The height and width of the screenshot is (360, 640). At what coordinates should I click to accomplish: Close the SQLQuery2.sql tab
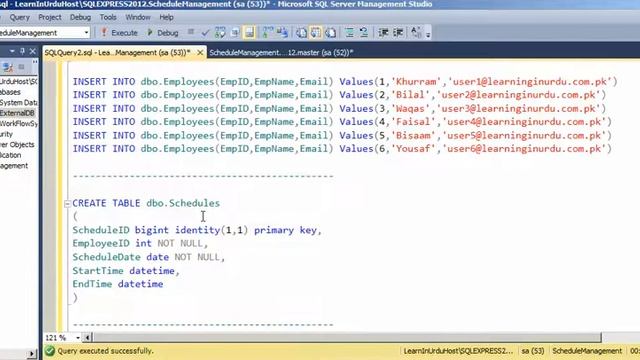[x=200, y=53]
